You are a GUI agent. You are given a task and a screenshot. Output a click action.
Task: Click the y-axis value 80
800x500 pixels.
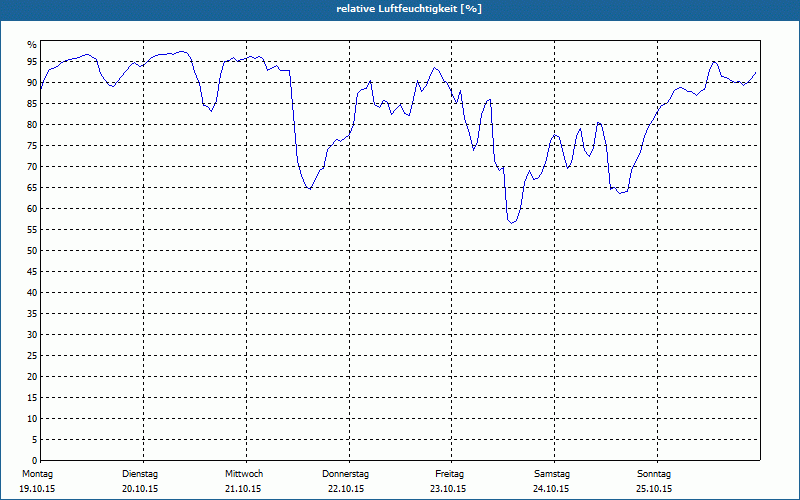point(32,124)
